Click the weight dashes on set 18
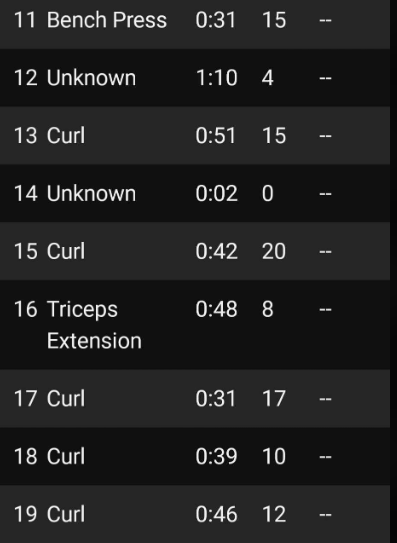 [325, 457]
